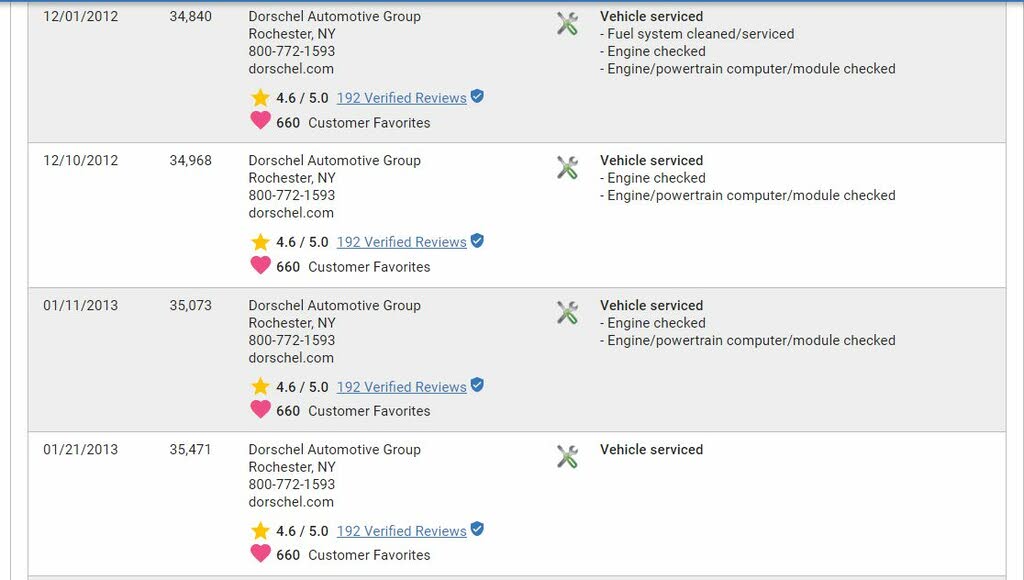Screen dimensions: 1024x580
Task: Click the 35,471 mileage reading
Action: [x=190, y=449]
